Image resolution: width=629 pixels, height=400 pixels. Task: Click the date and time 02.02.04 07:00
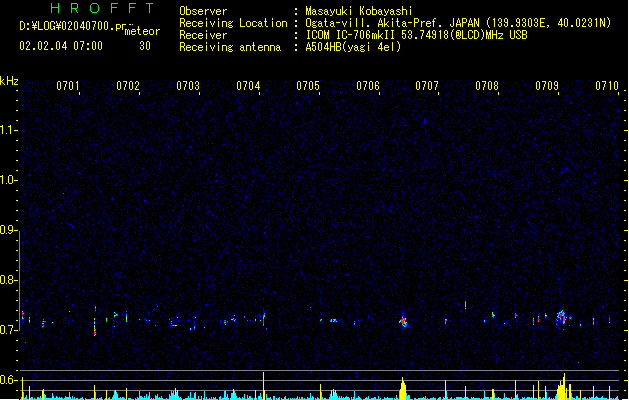pyautogui.click(x=61, y=46)
